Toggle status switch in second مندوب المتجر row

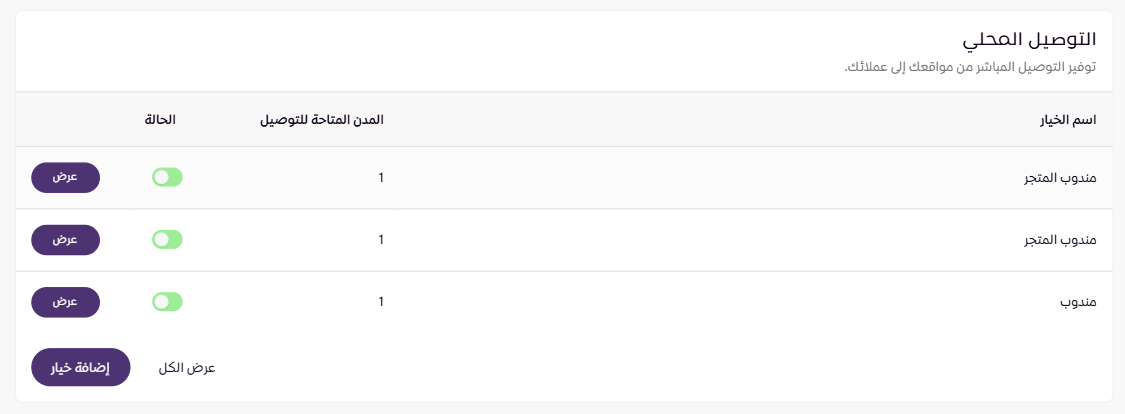[167, 239]
